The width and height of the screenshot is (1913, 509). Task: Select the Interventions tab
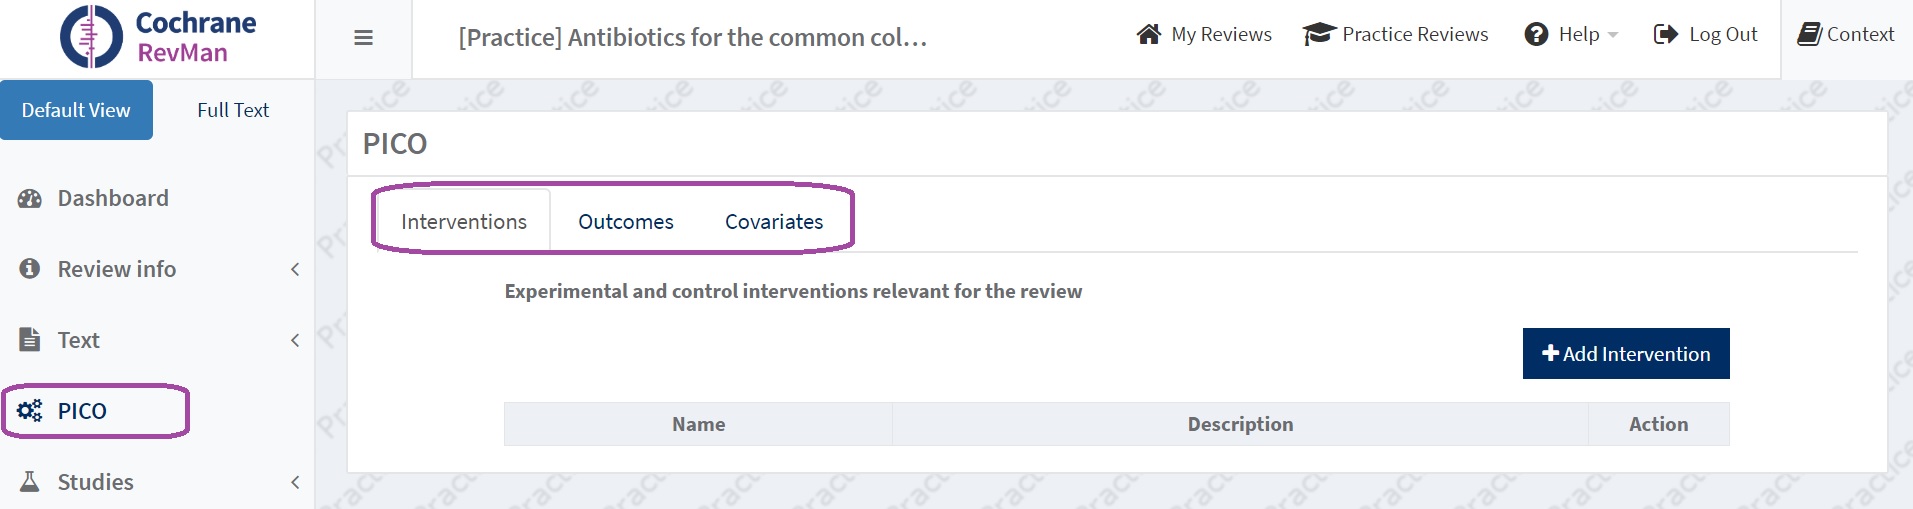pos(464,222)
